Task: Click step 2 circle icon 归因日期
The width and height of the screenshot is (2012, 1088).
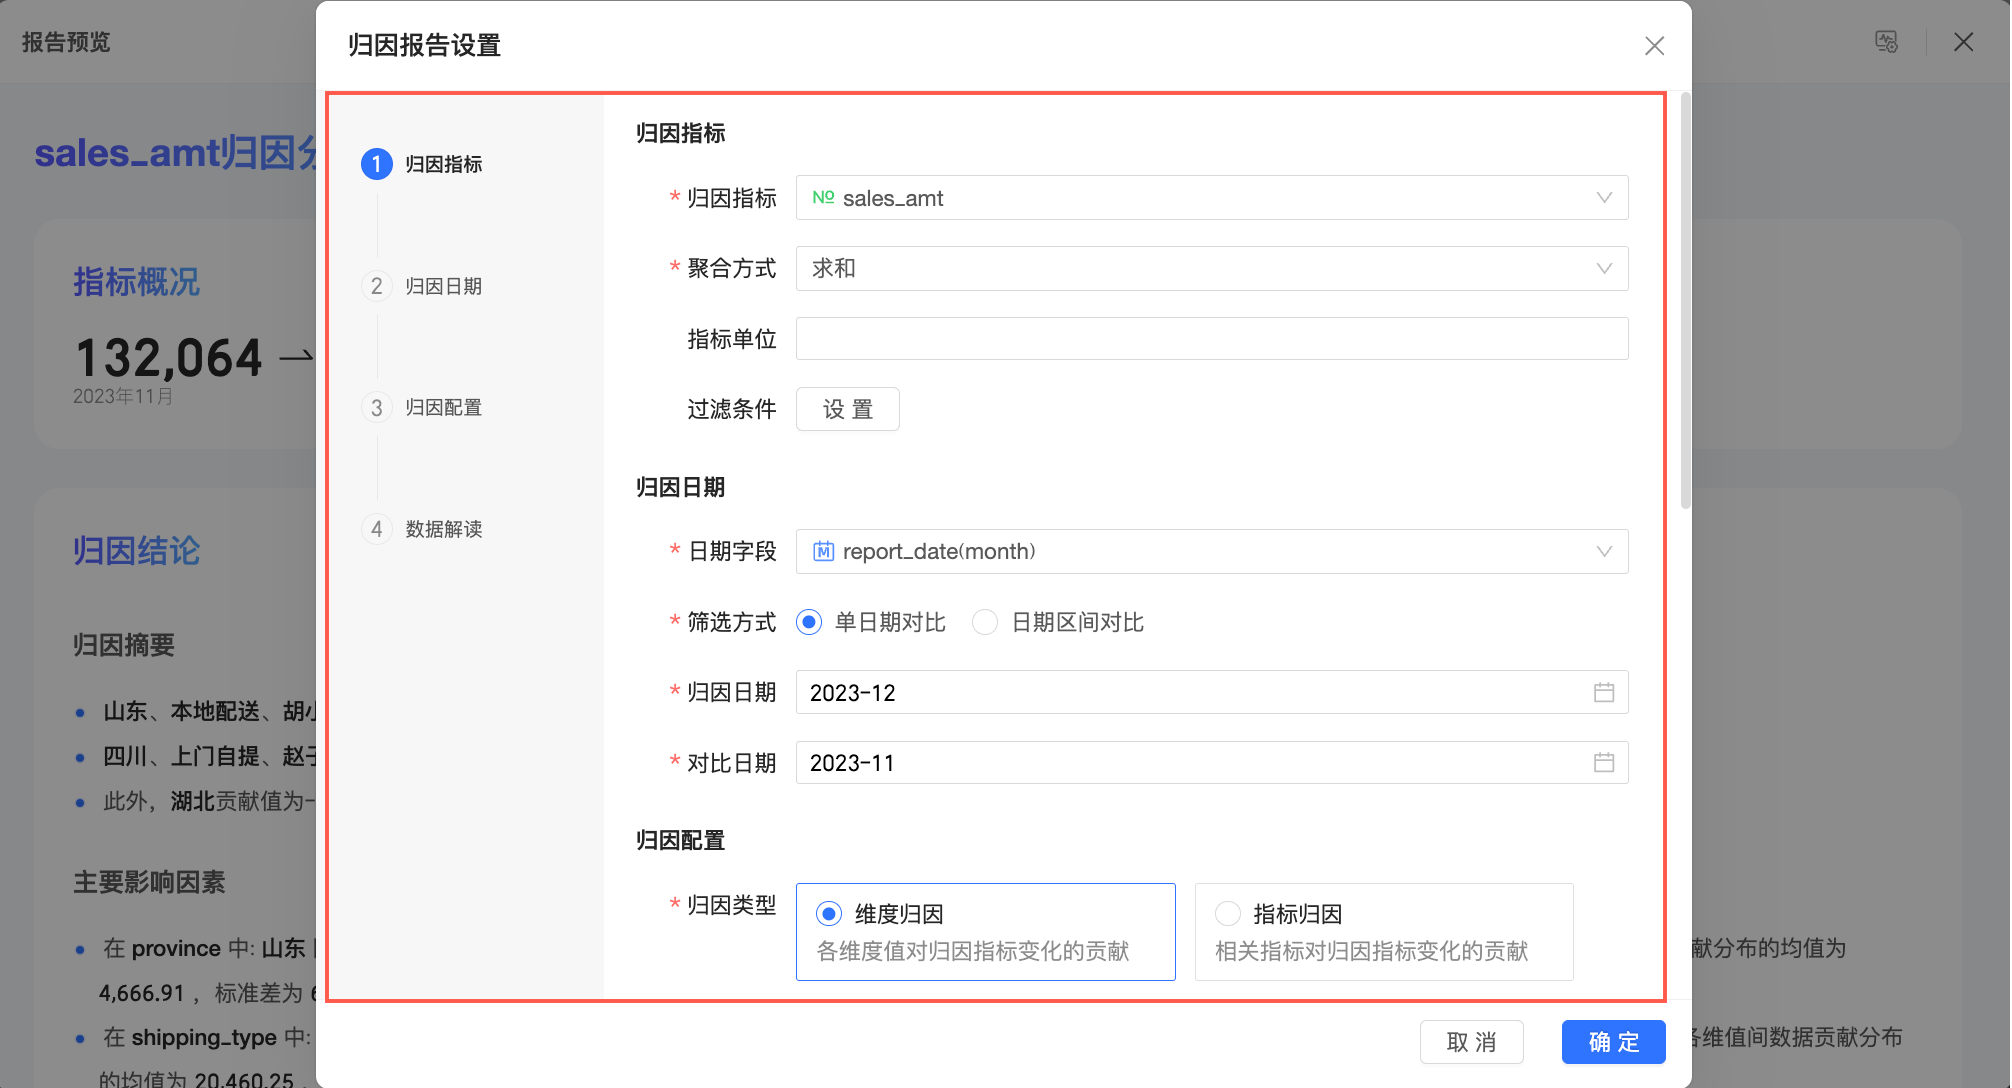Action: pyautogui.click(x=377, y=286)
